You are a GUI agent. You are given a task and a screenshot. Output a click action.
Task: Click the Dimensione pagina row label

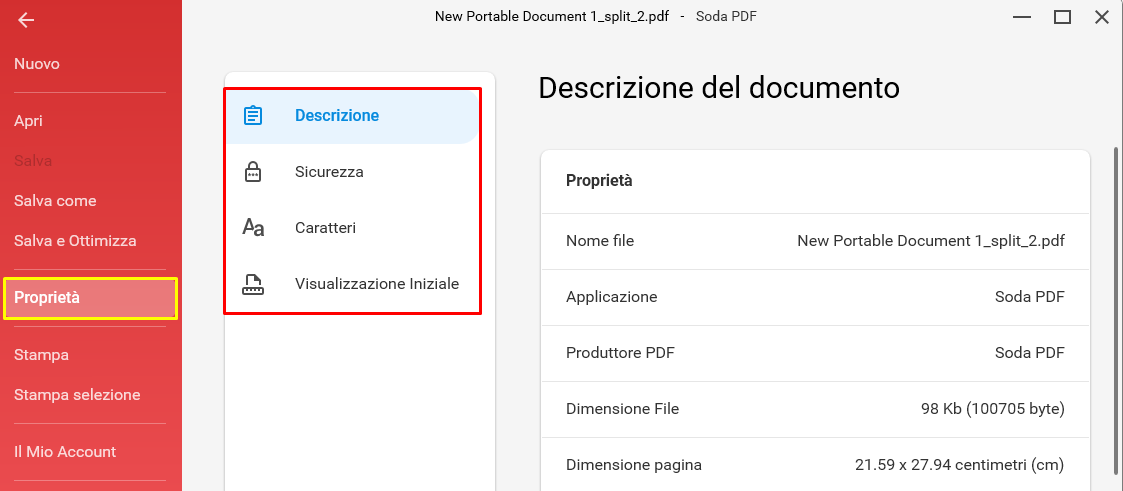634,465
